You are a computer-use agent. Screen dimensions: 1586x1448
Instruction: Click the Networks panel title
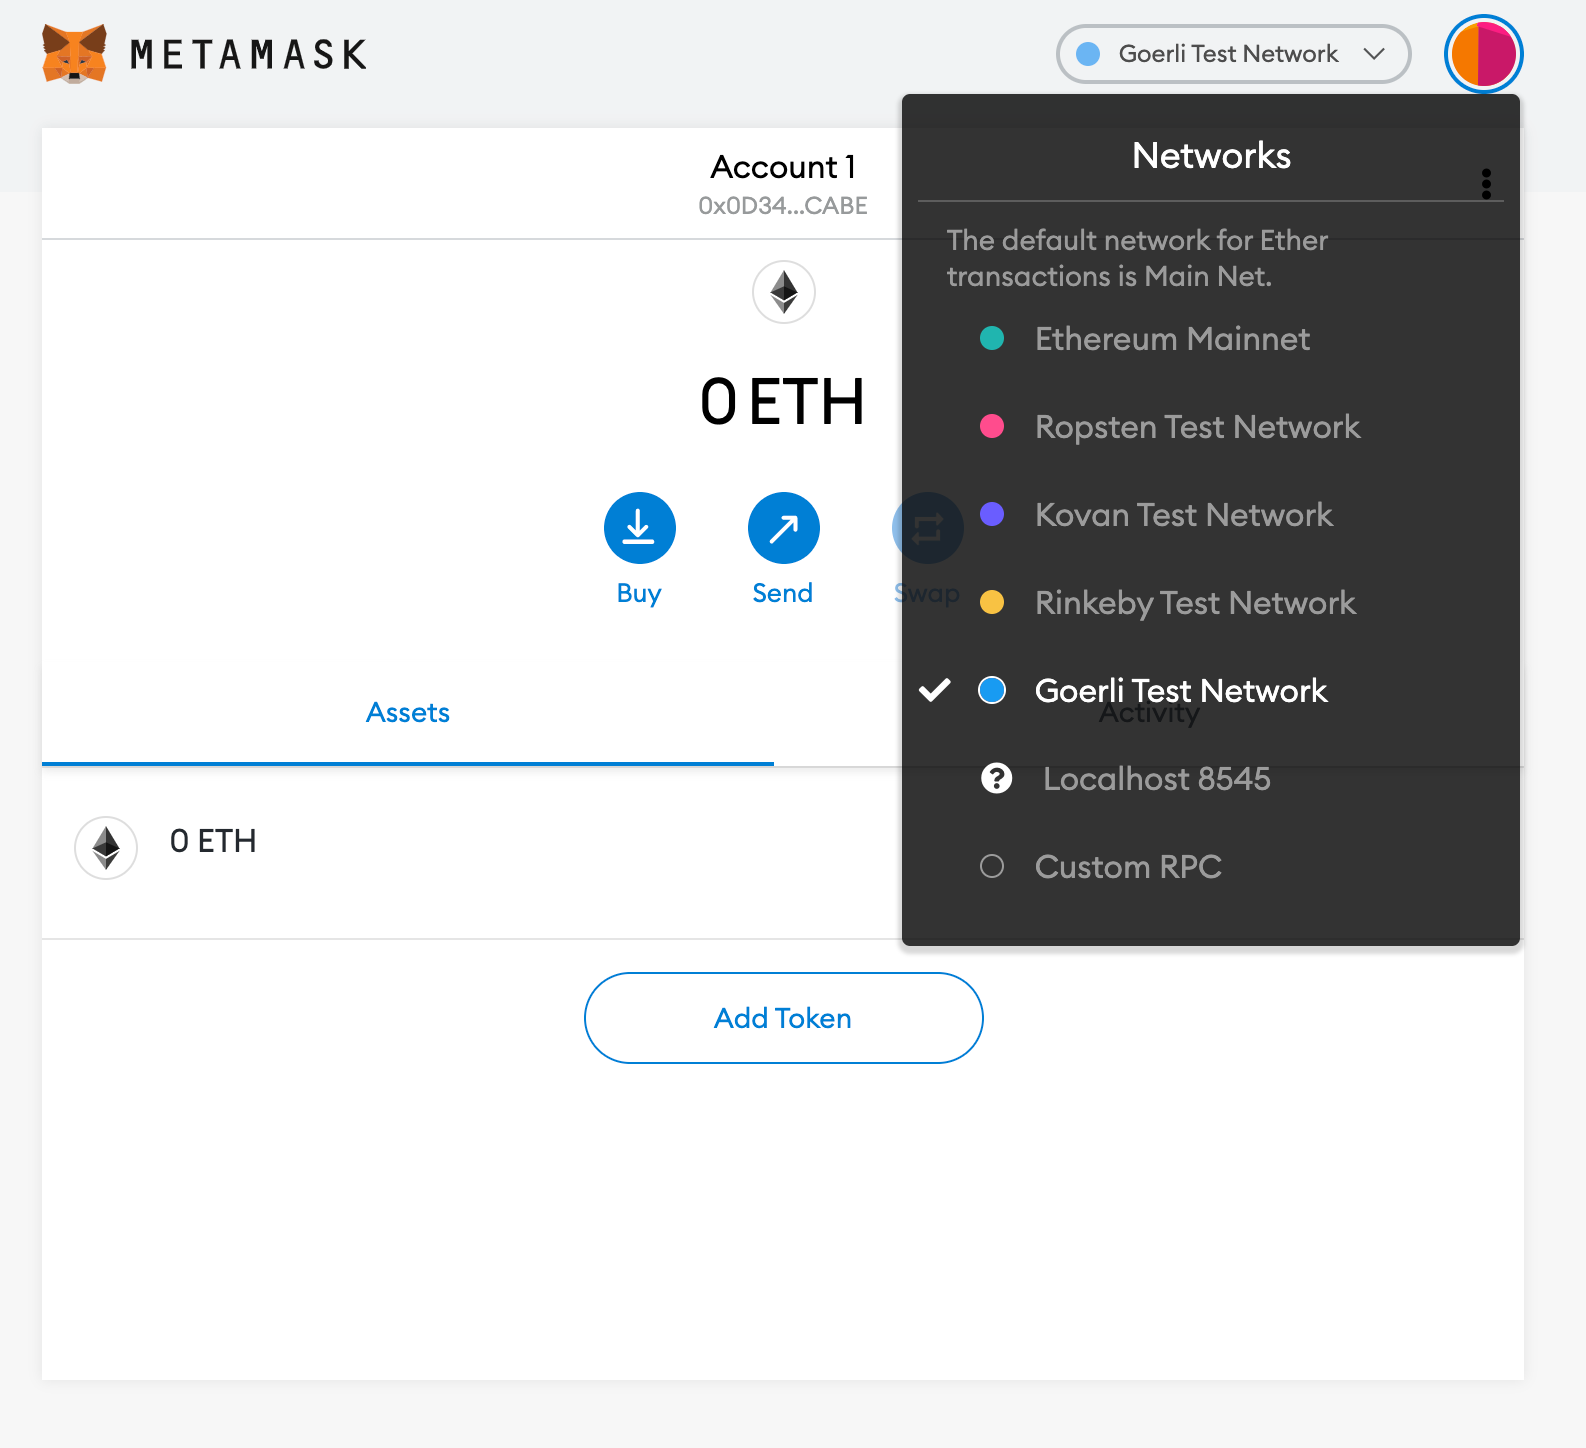tap(1211, 156)
